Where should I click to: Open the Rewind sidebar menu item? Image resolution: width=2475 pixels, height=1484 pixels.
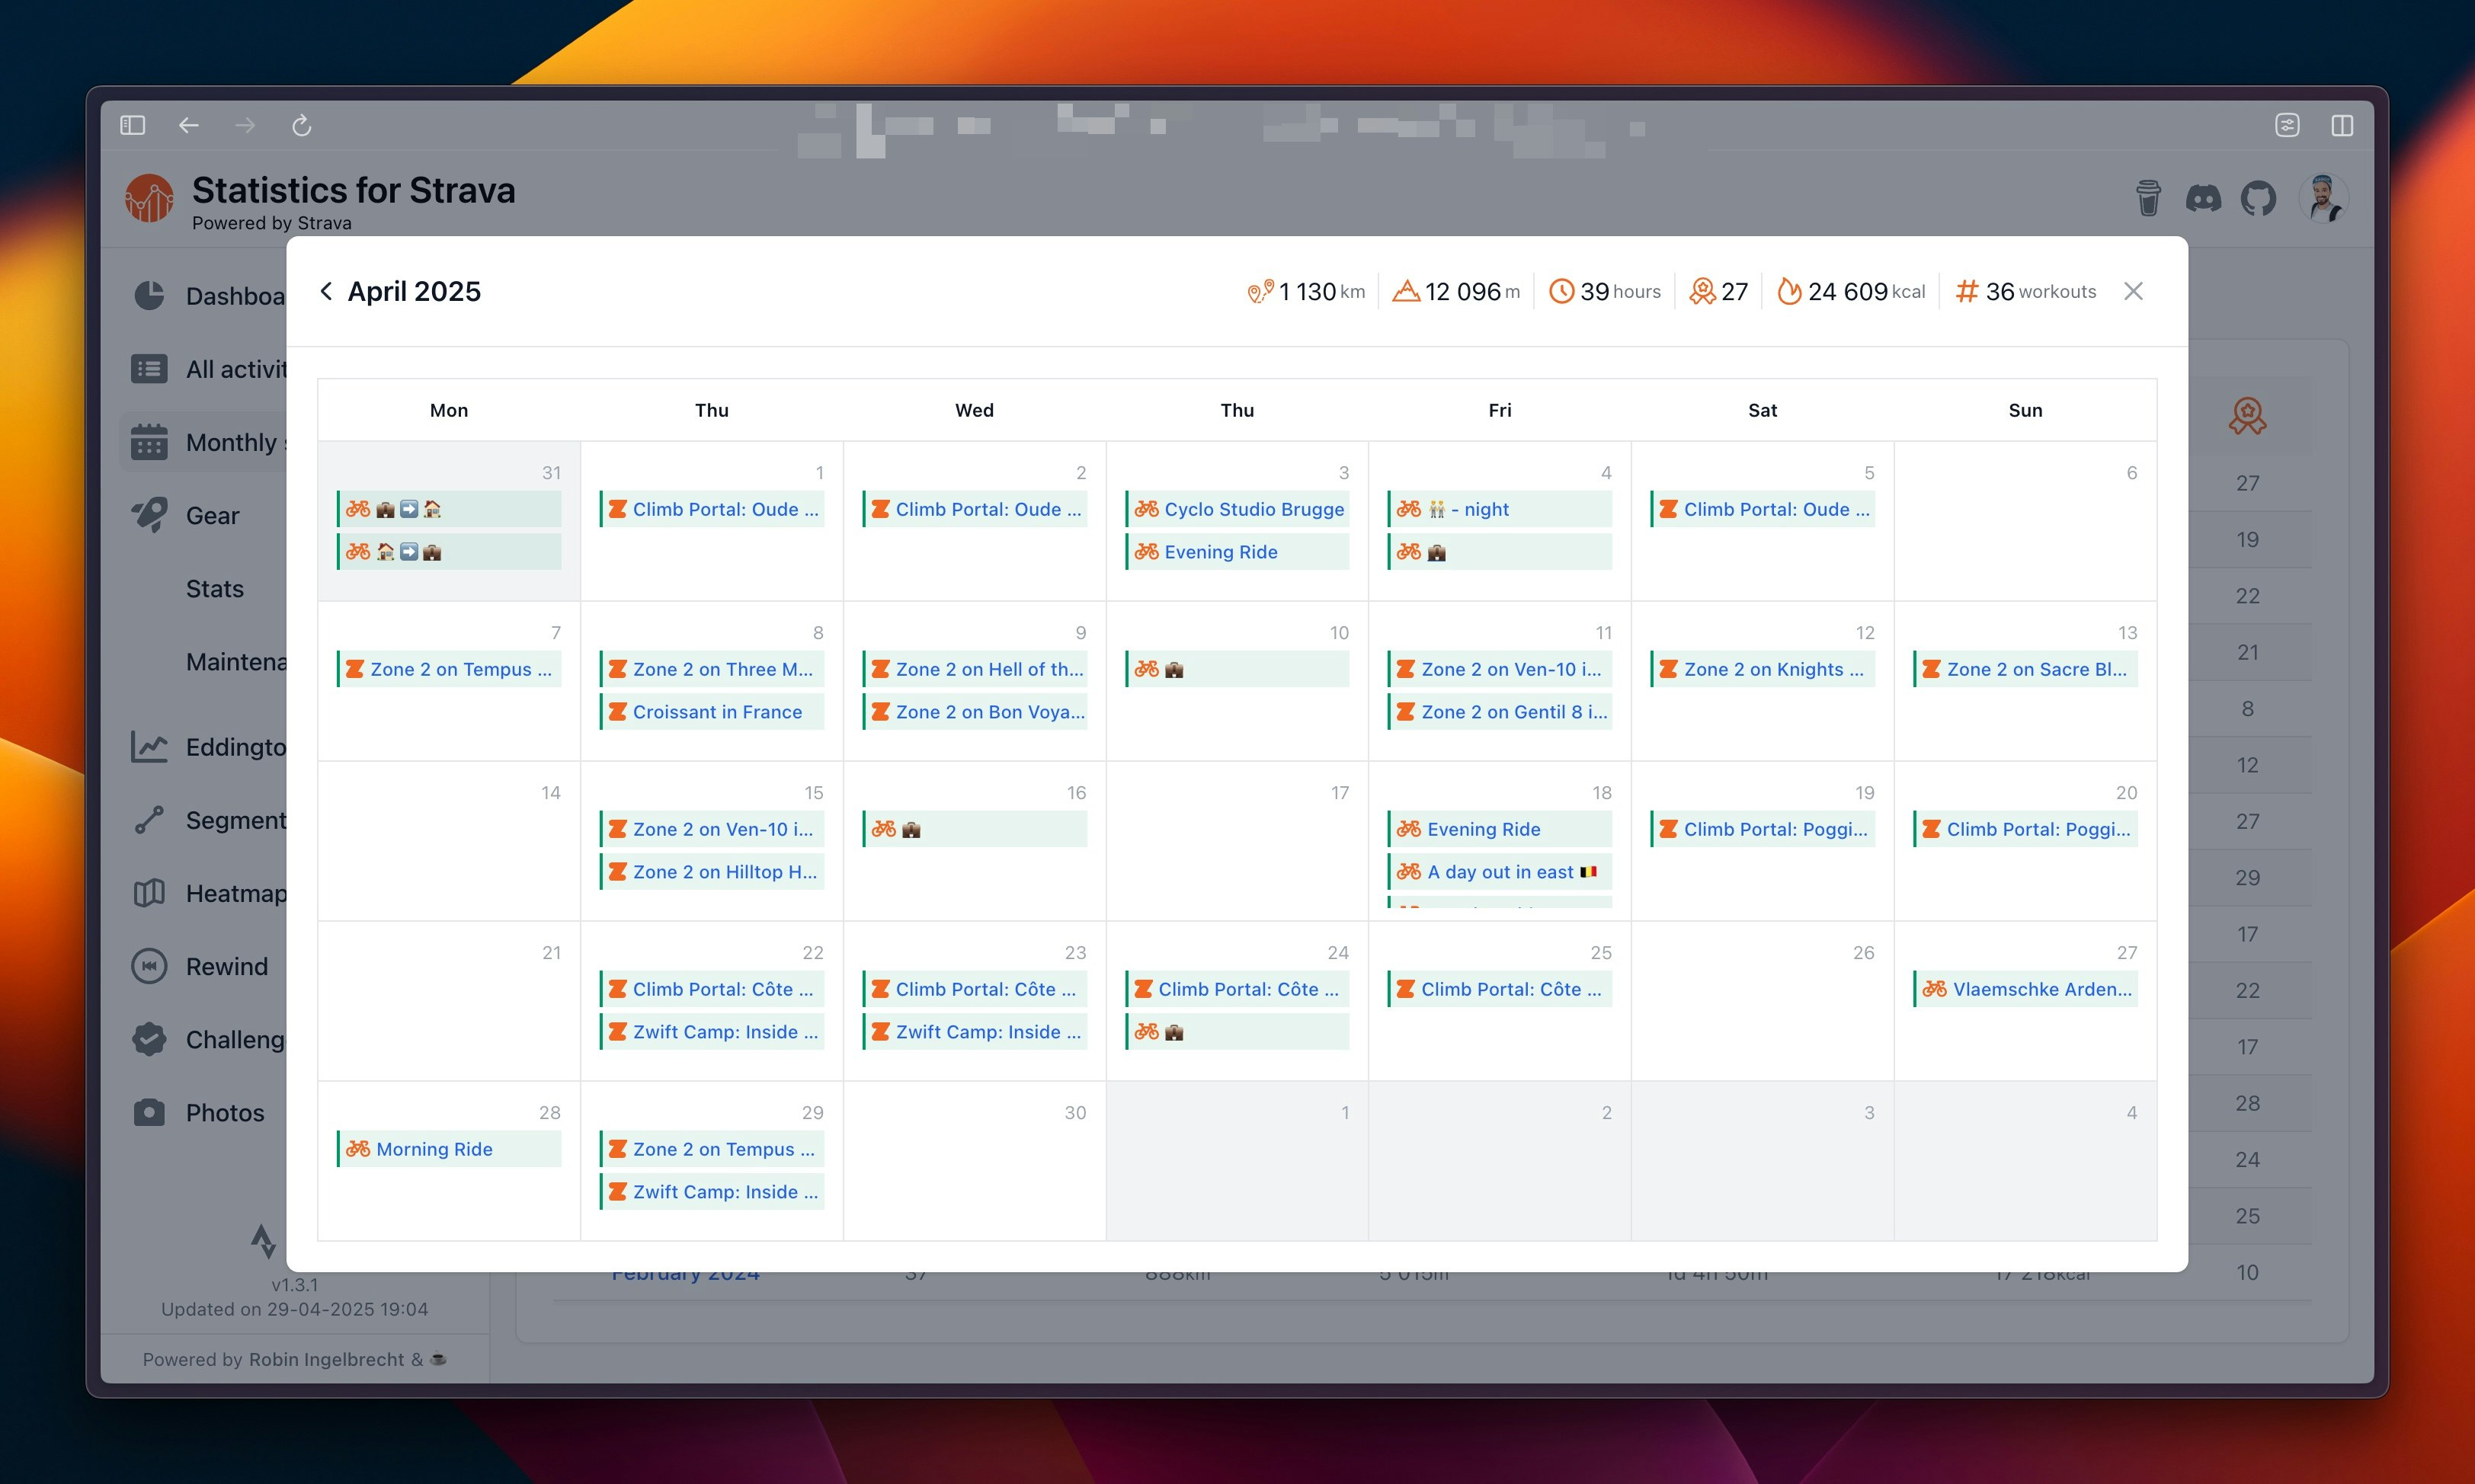coord(226,966)
